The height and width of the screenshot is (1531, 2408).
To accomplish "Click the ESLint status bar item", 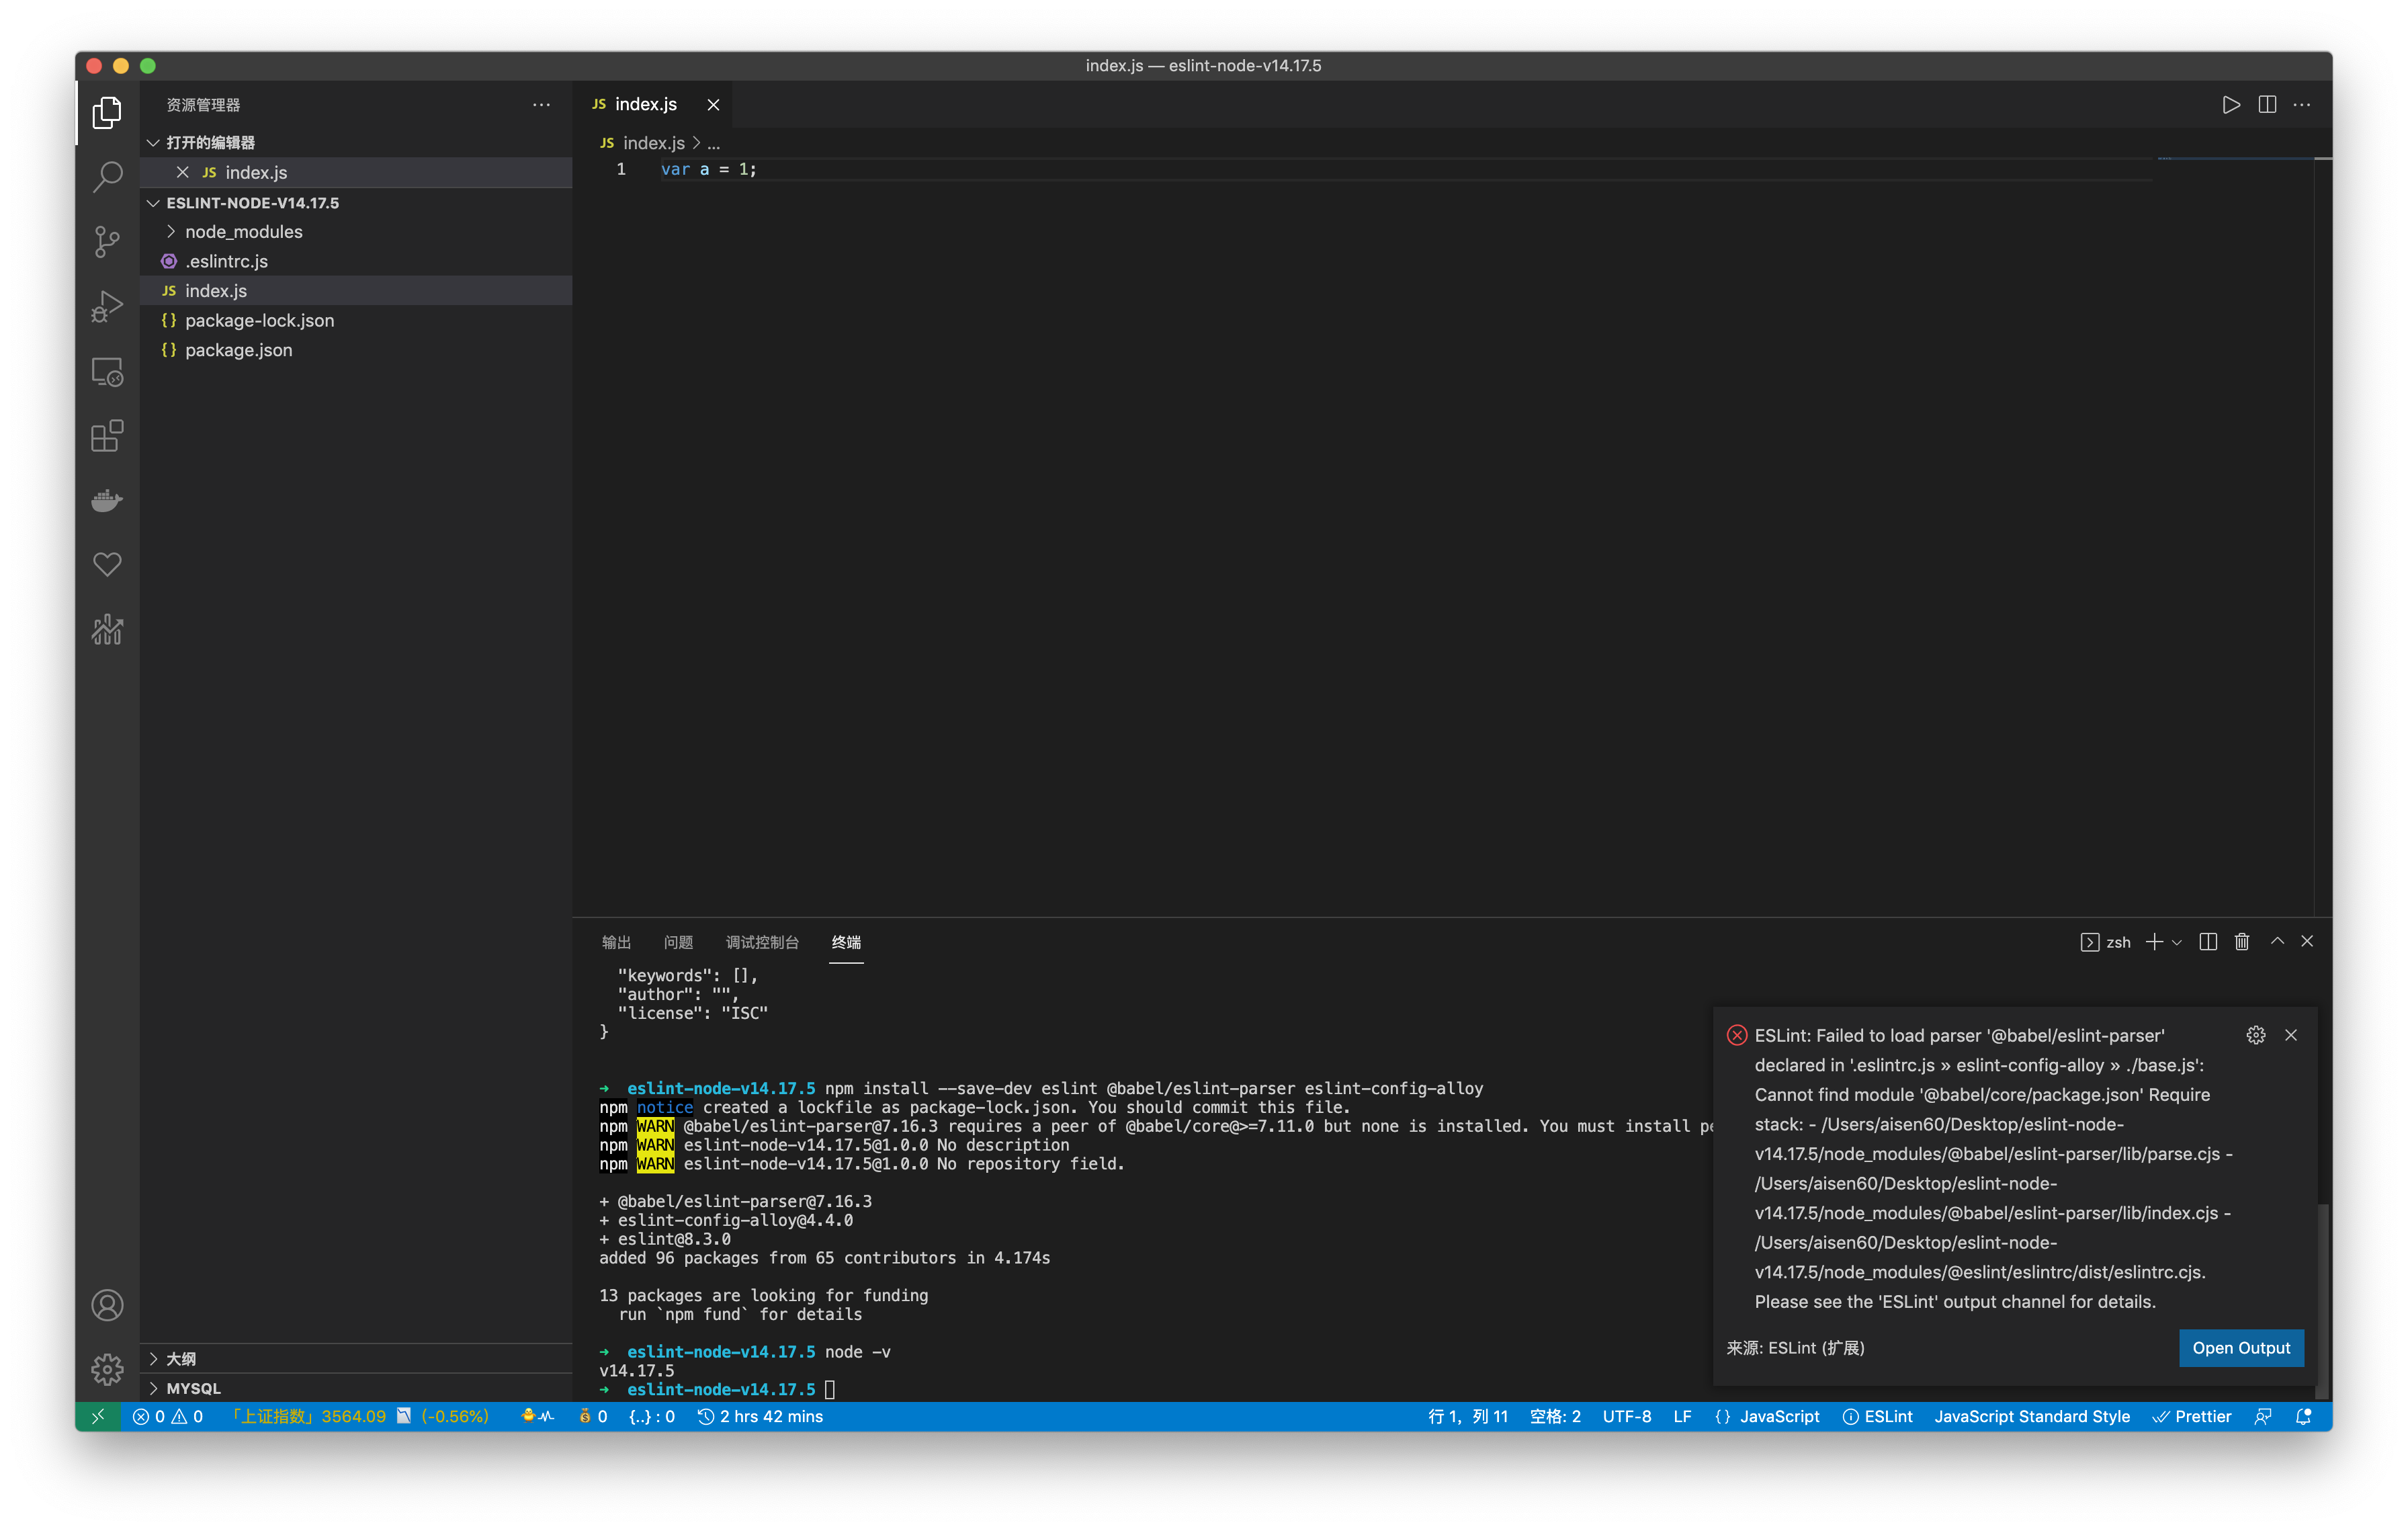I will (1878, 1416).
